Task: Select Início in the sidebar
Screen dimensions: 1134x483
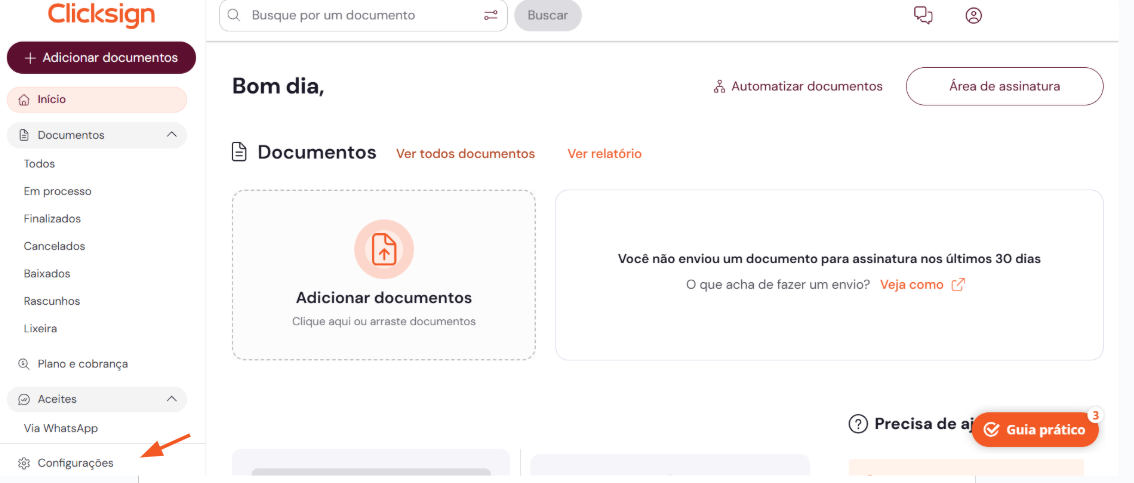Action: tap(52, 100)
